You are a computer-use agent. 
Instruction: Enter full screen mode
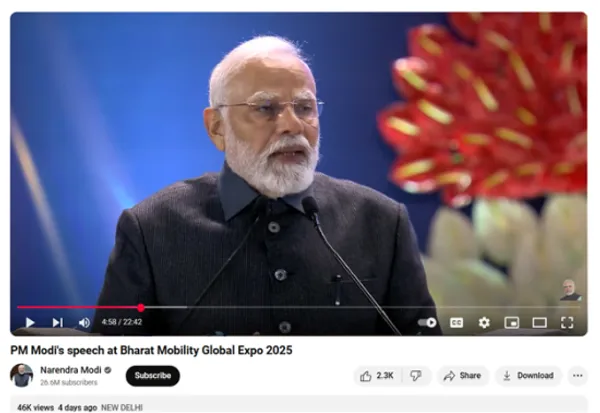coord(567,322)
